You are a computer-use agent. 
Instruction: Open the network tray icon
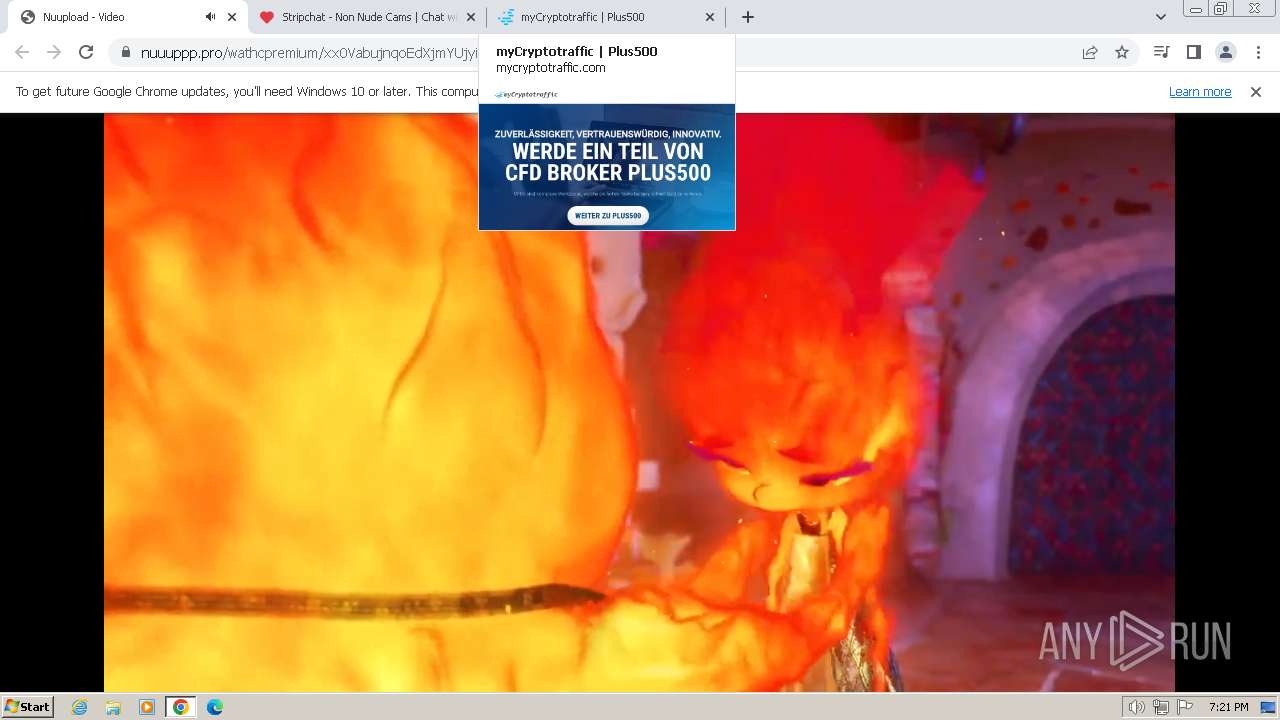click(1160, 707)
